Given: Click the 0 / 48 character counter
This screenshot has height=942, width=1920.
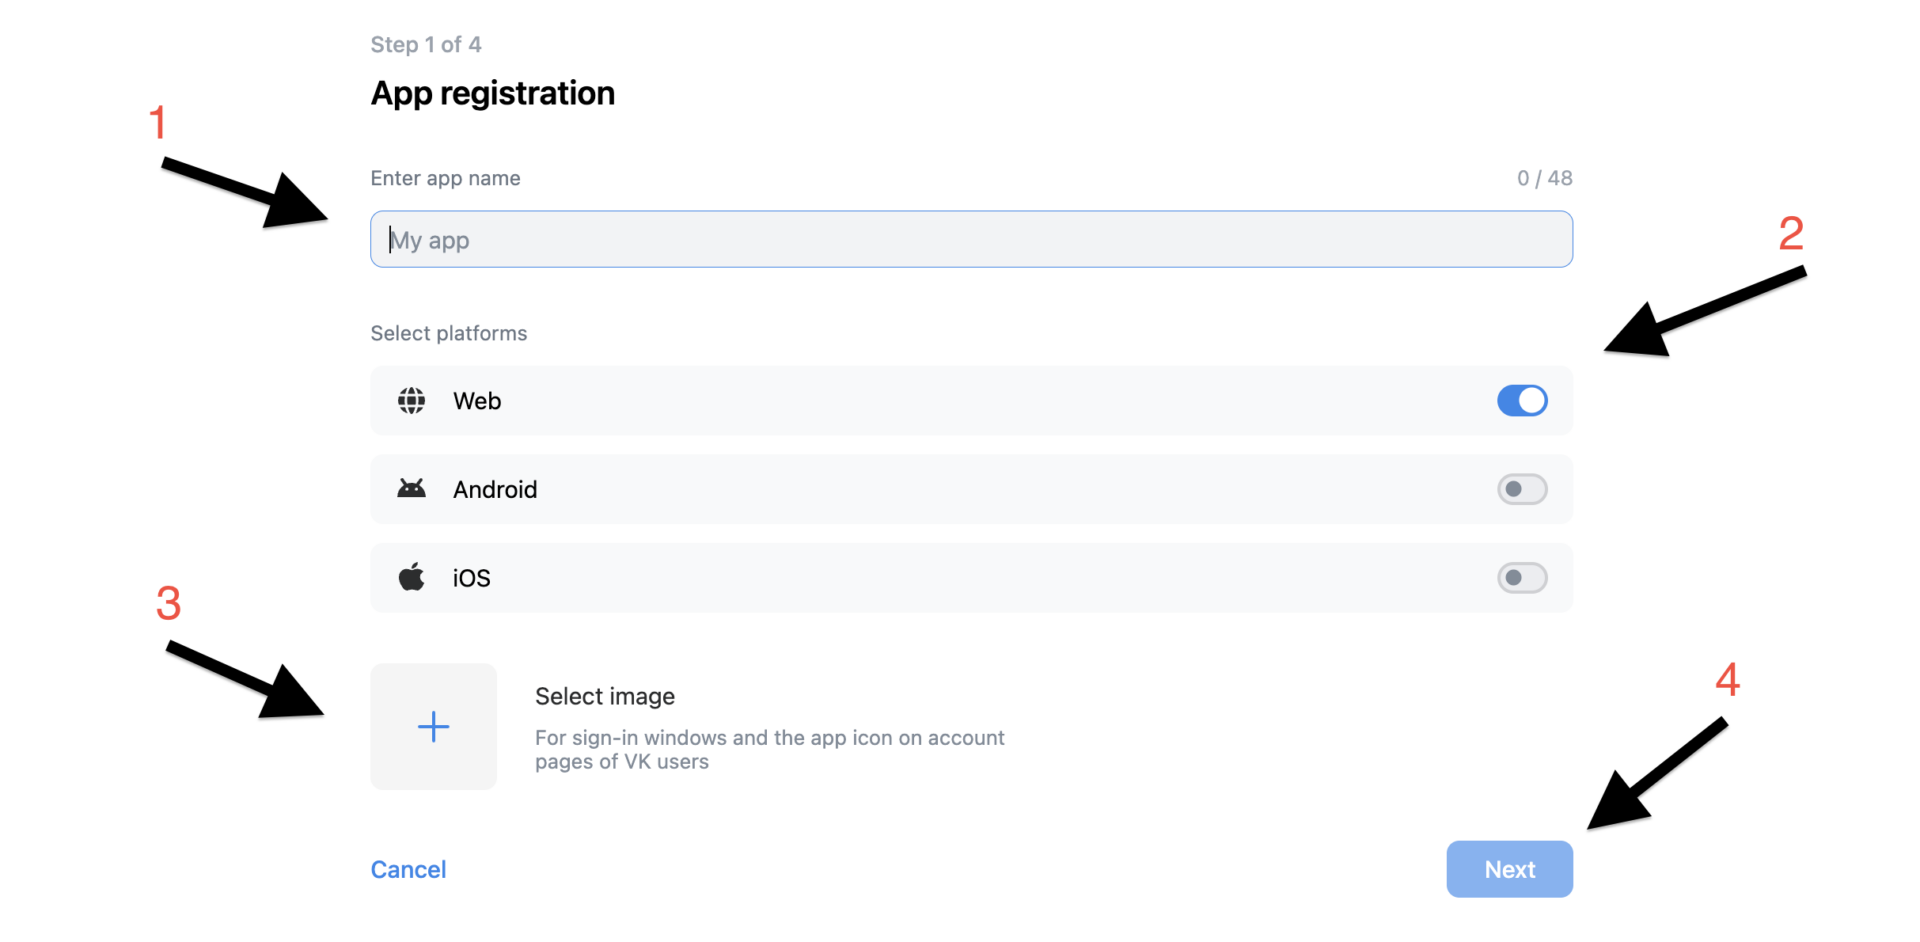Looking at the screenshot, I should pyautogui.click(x=1544, y=178).
